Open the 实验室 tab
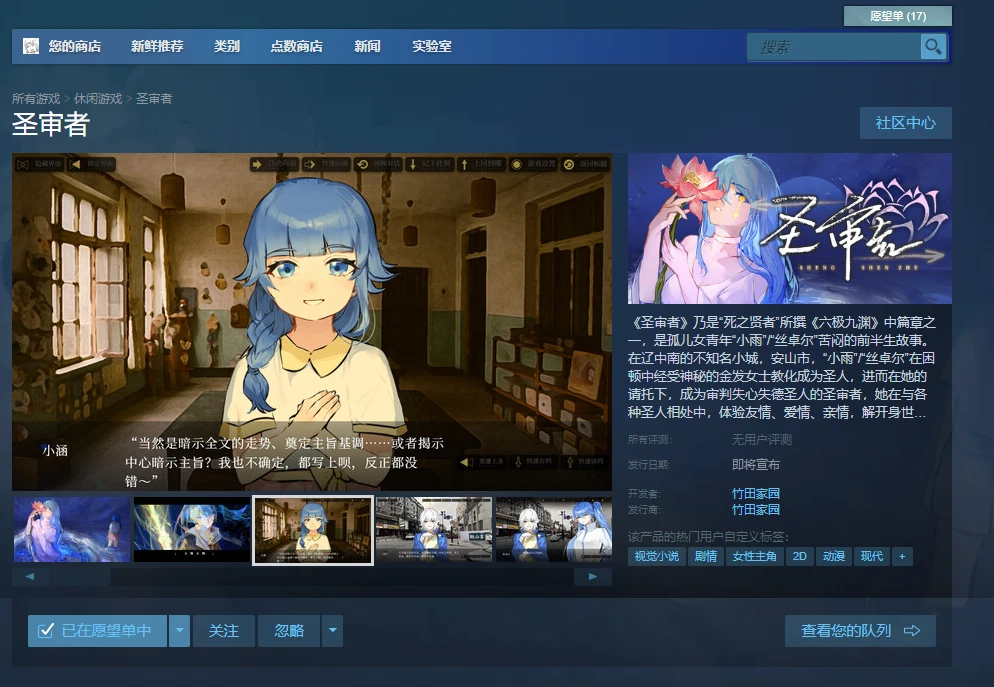The height and width of the screenshot is (687, 994). [432, 46]
